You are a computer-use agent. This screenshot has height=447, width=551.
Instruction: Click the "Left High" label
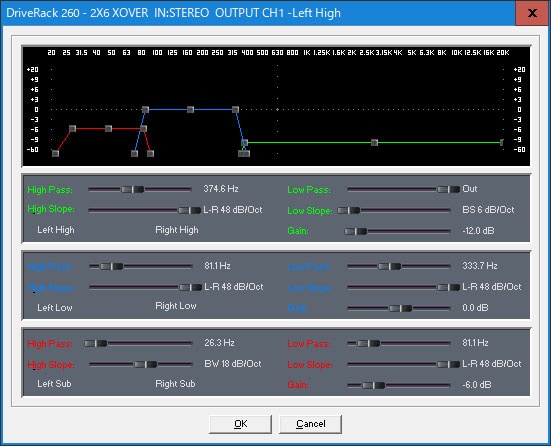click(56, 230)
